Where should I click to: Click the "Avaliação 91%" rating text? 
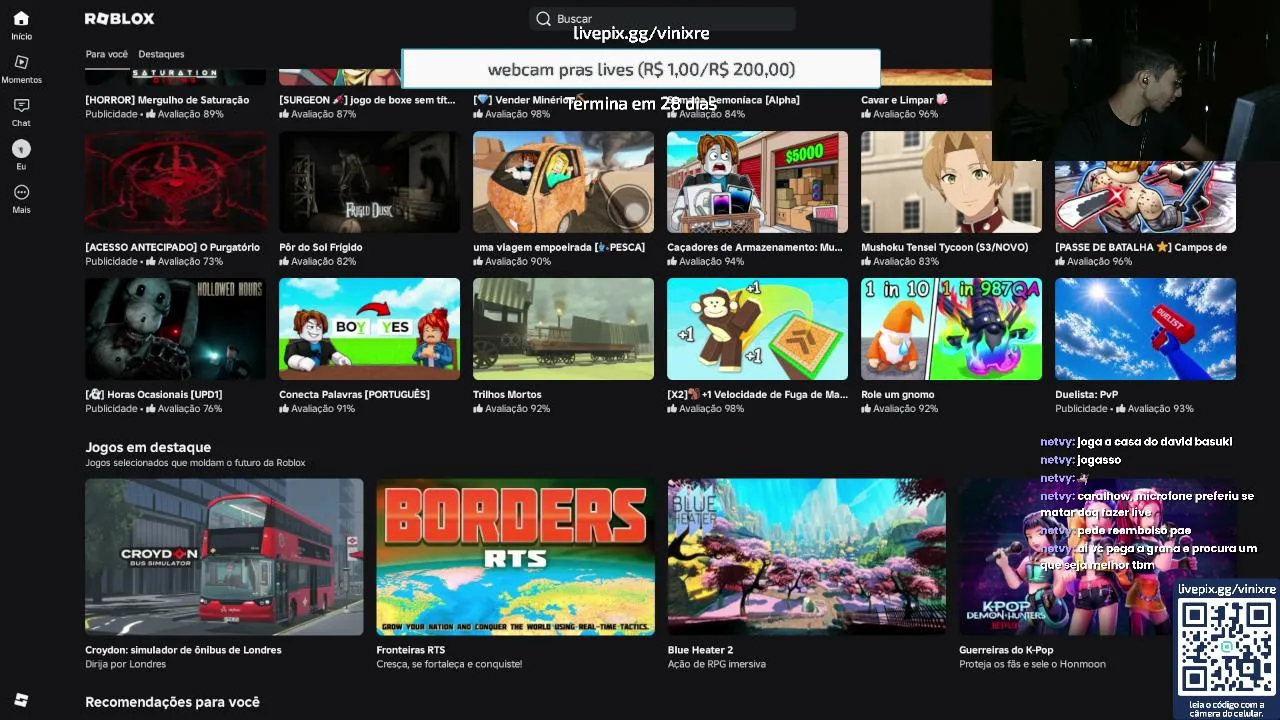(x=323, y=408)
